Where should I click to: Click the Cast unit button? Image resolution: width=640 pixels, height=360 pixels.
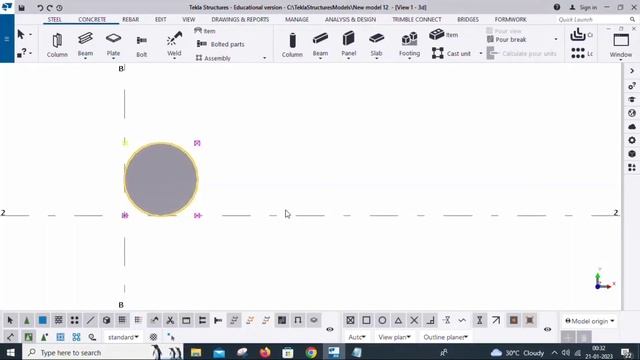pos(451,53)
